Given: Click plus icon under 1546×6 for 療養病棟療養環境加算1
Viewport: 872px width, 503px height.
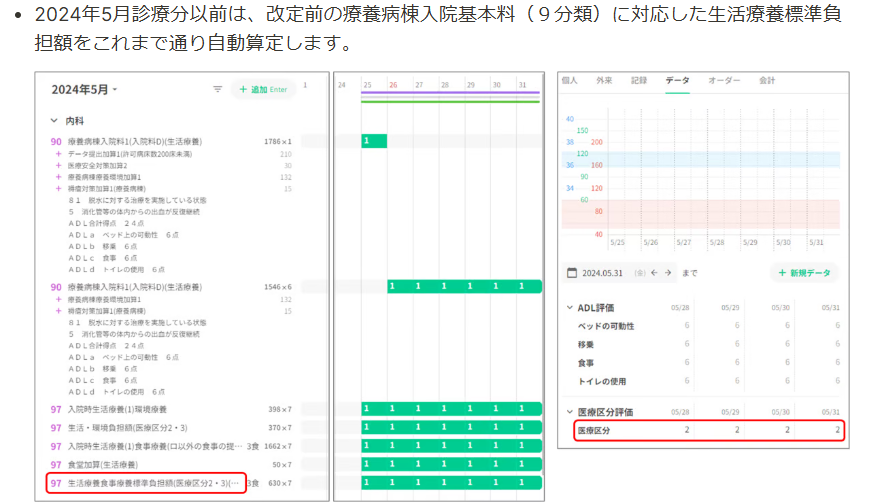Looking at the screenshot, I should [58, 299].
